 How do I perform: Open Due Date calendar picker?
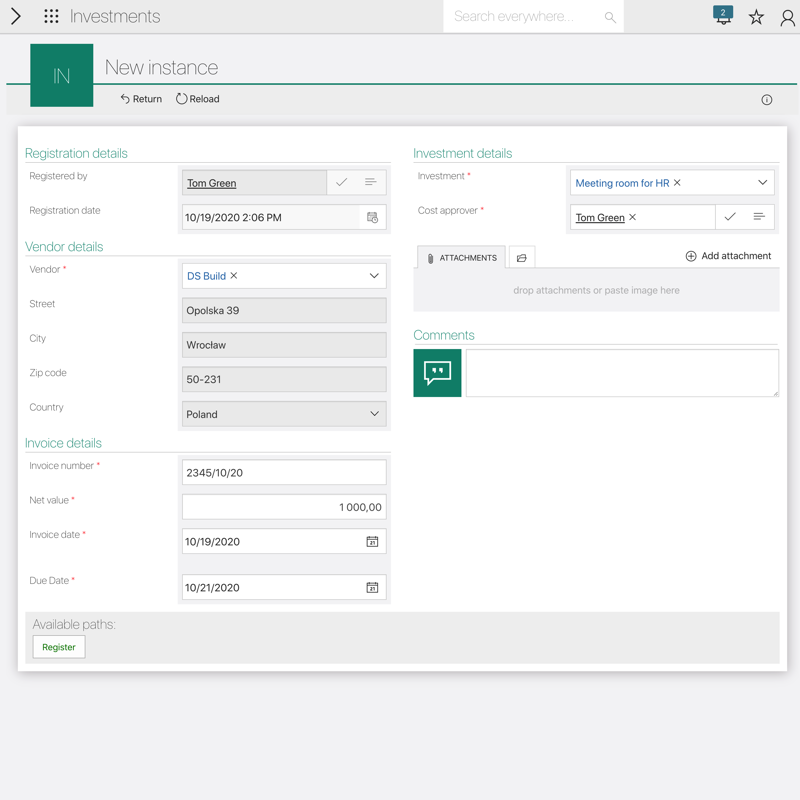[x=372, y=588]
